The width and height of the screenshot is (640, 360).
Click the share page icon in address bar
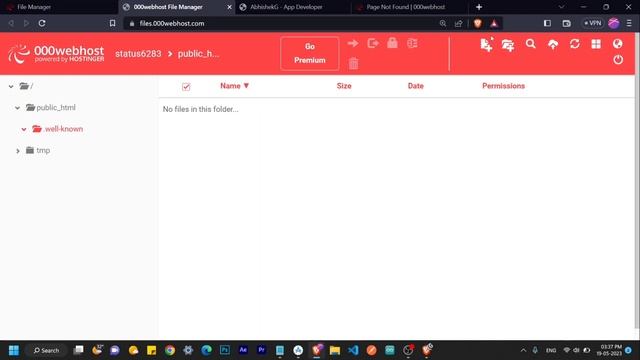click(x=458, y=24)
